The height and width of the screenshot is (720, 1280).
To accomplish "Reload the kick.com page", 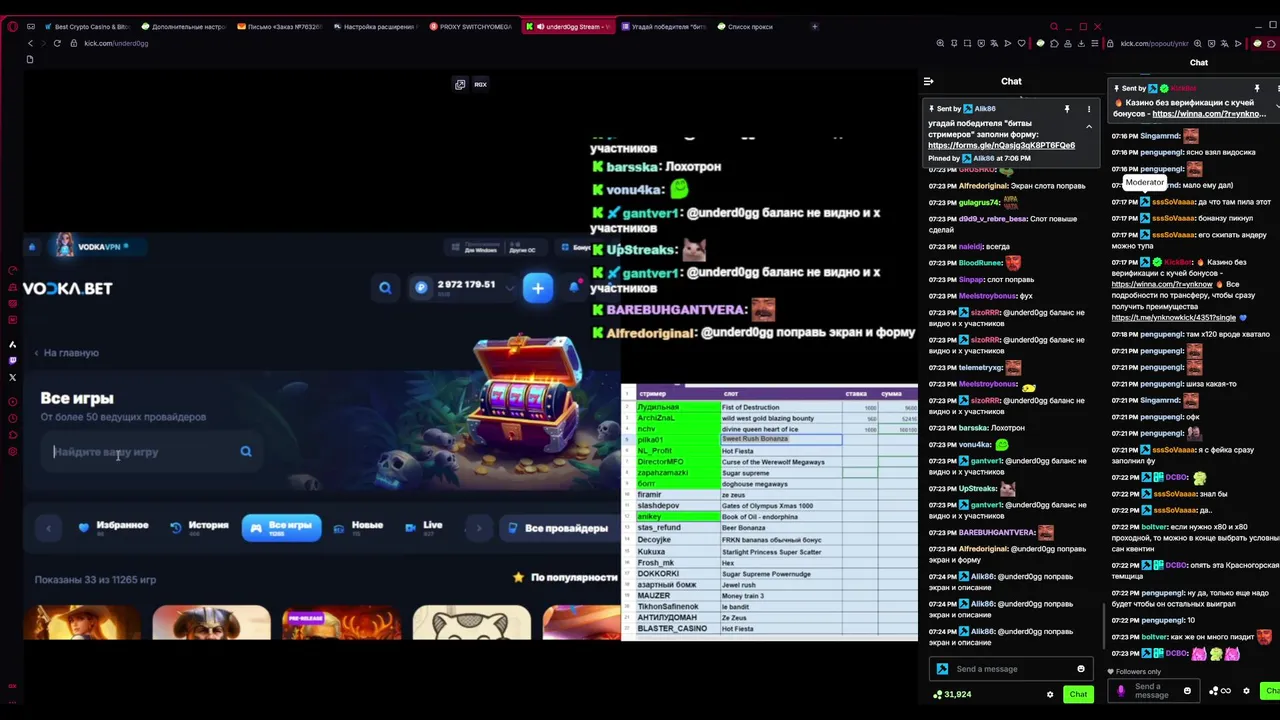I will [57, 43].
